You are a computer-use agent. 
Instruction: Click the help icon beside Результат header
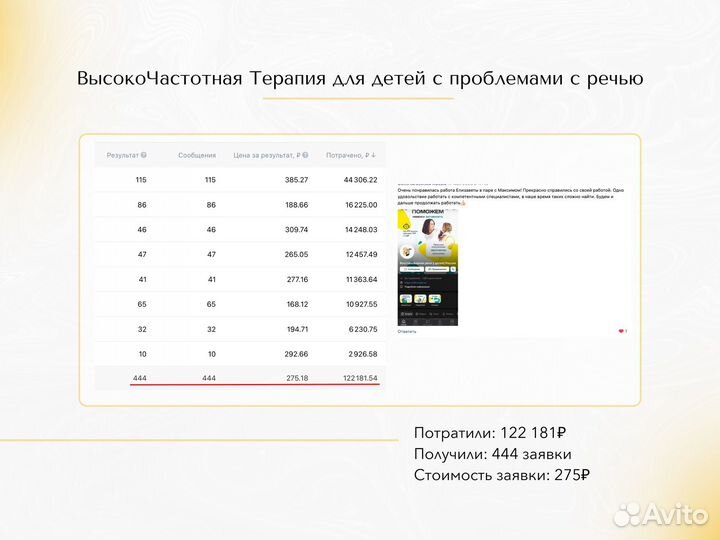[x=144, y=155]
